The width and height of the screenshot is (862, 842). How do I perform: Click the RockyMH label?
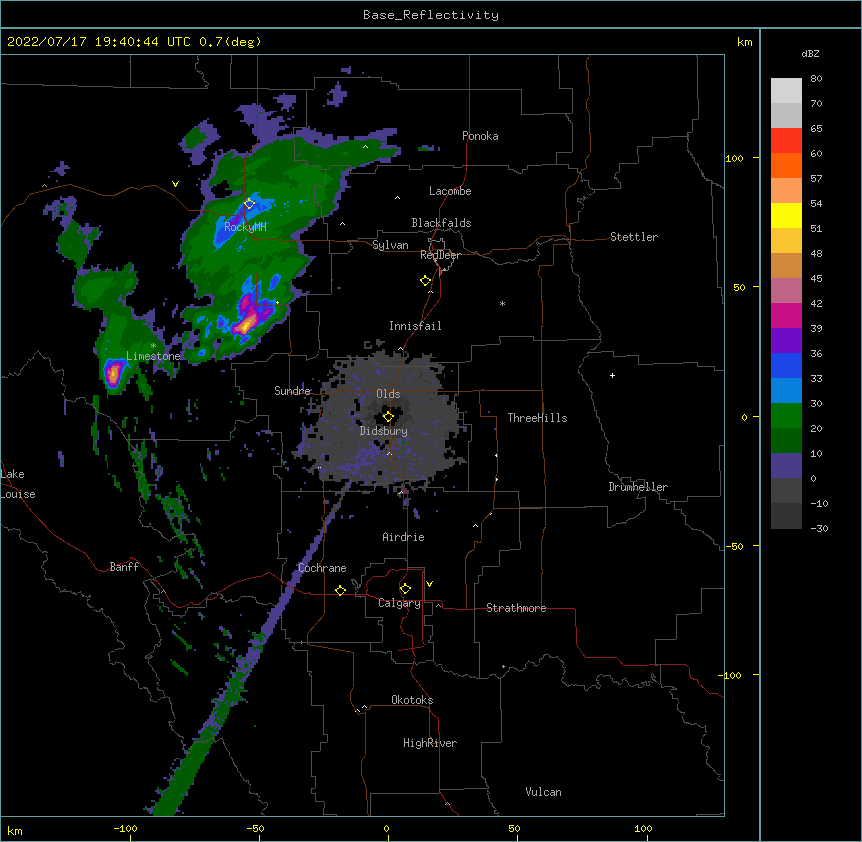[245, 227]
